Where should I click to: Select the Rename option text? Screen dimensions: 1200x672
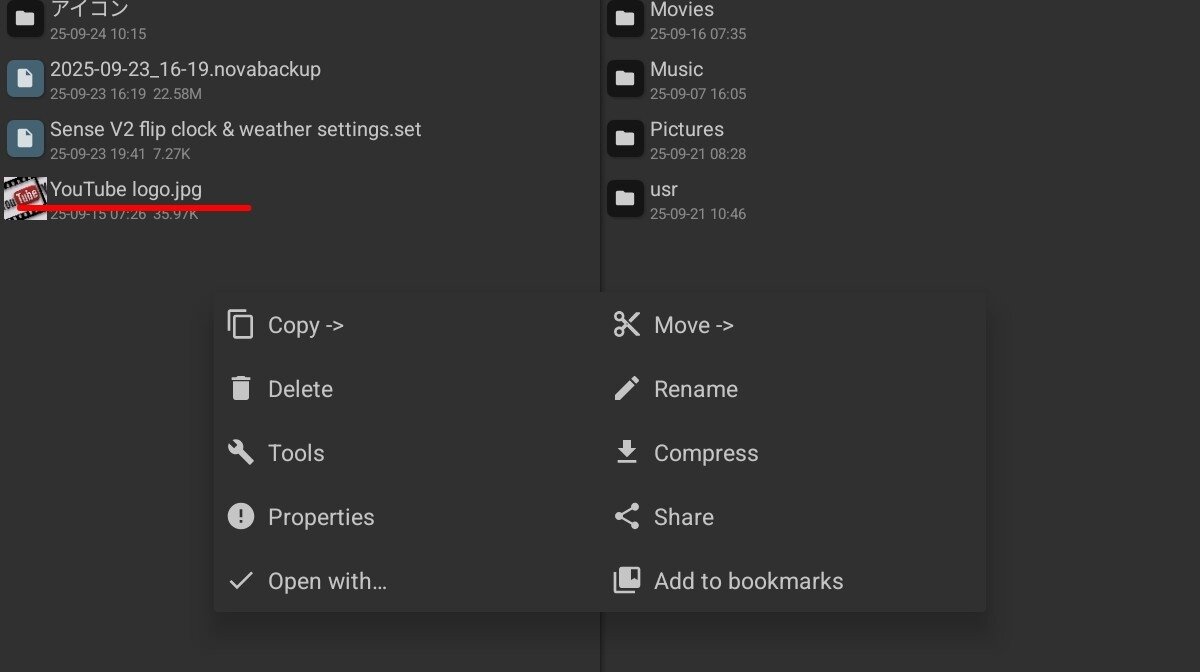(x=696, y=389)
